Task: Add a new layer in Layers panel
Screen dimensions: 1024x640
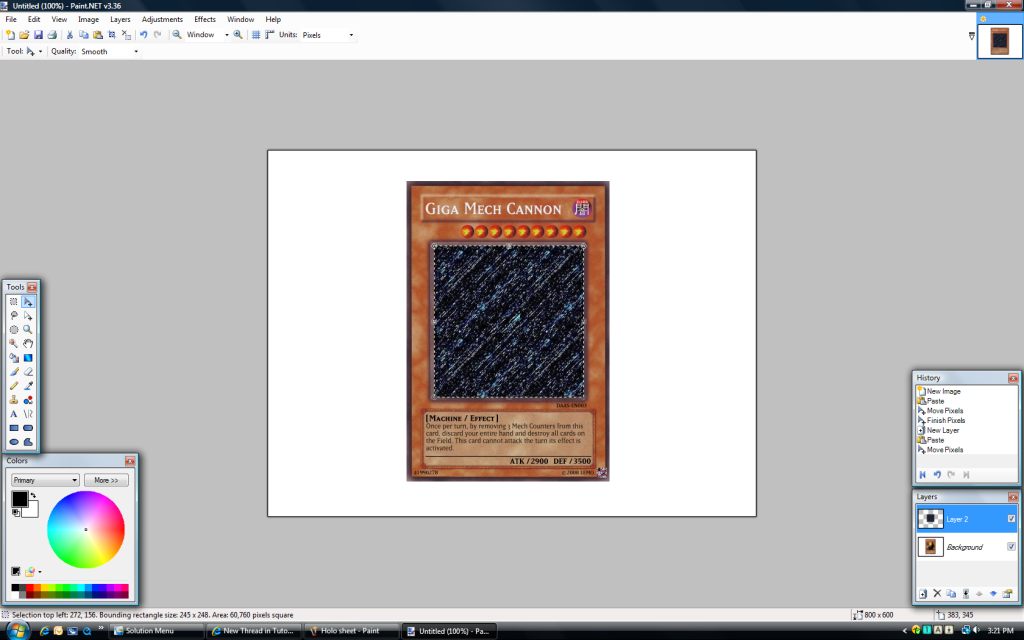Action: click(x=923, y=593)
